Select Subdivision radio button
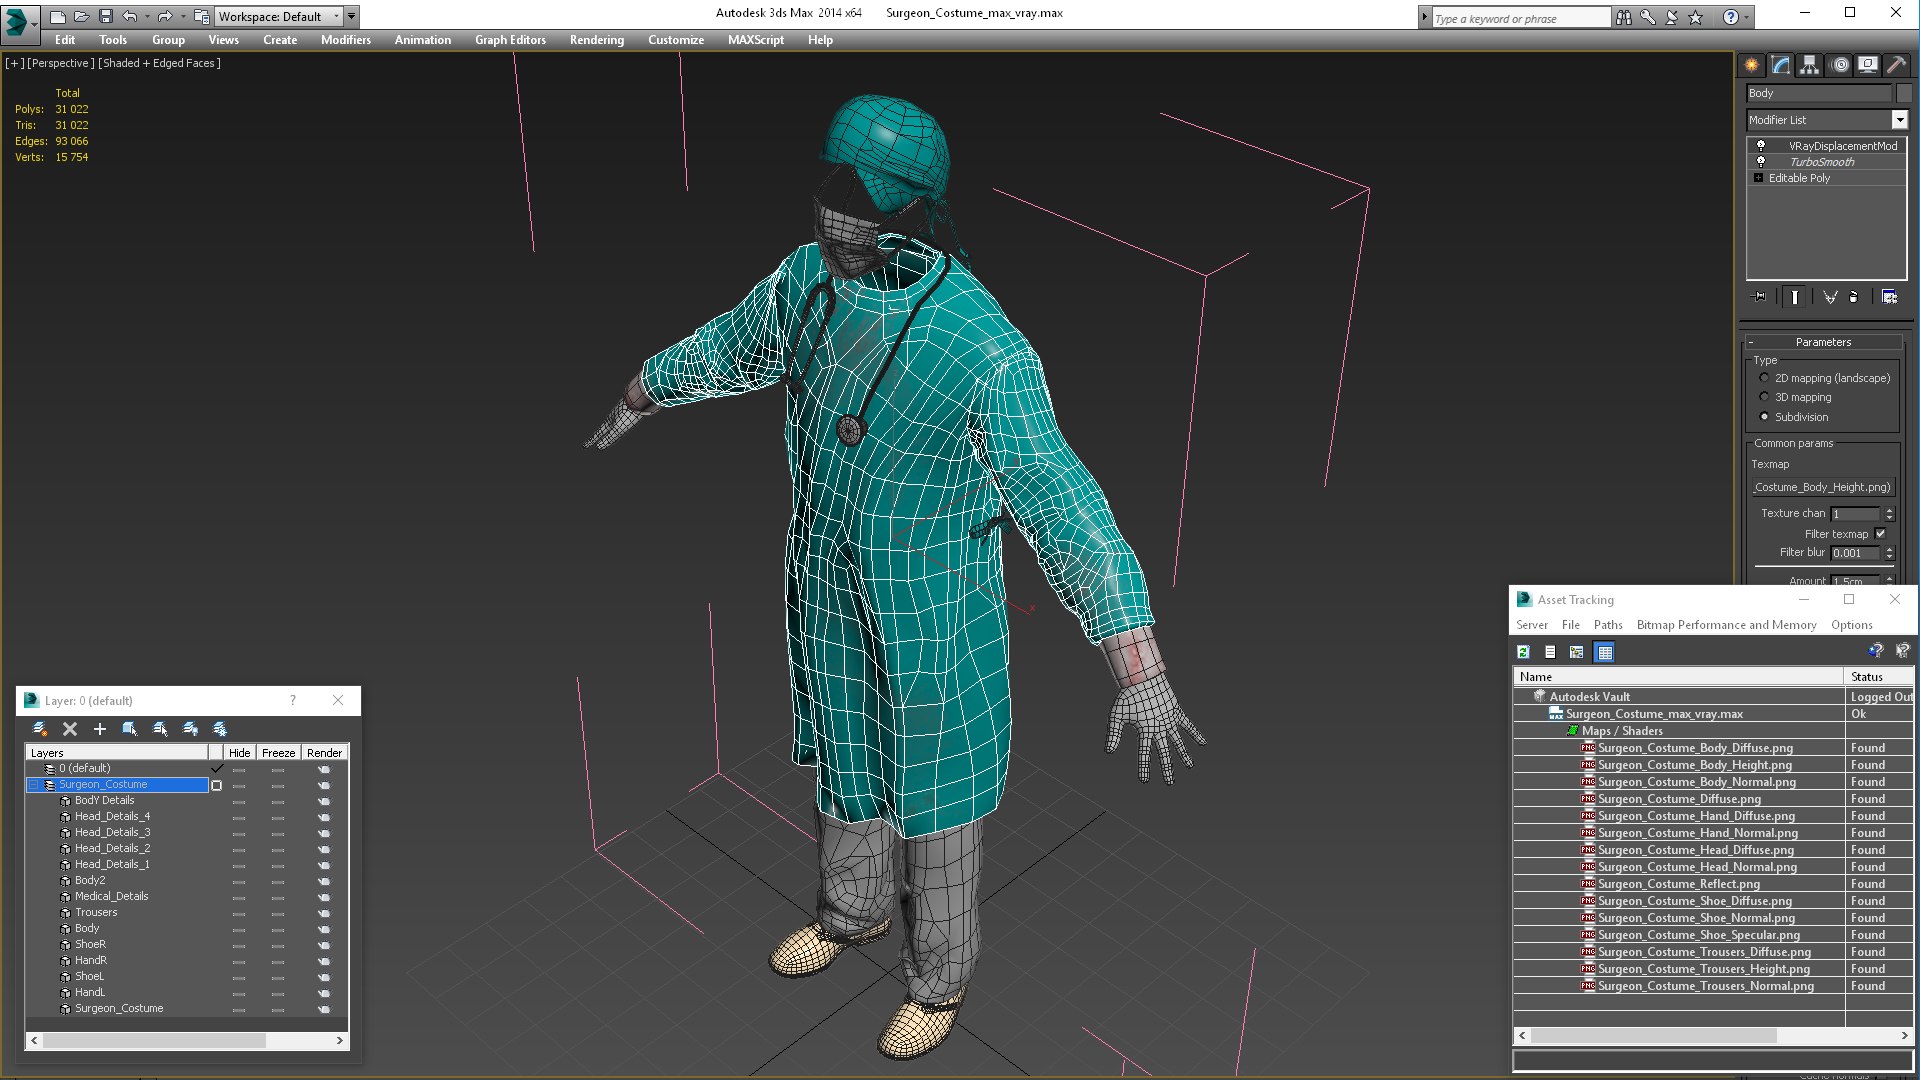 tap(1765, 417)
